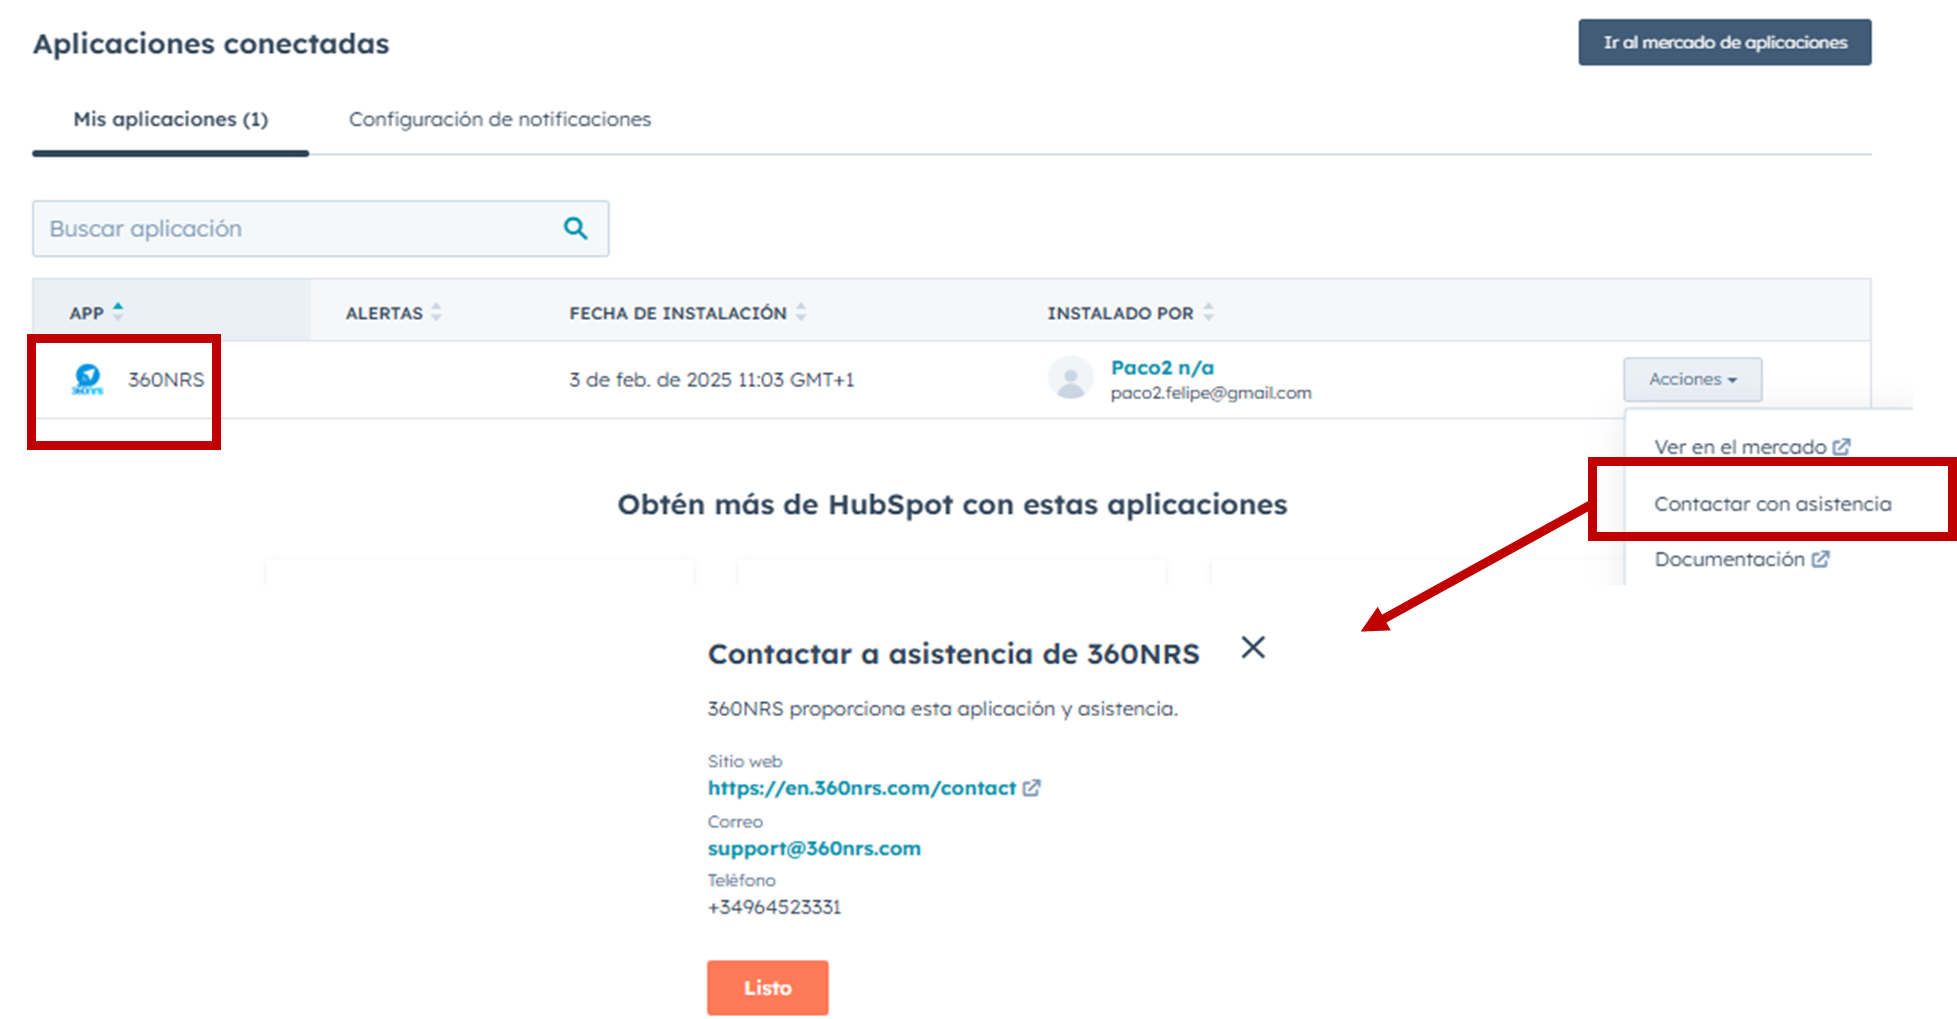
Task: Switch to Mis aplicaciones tab
Action: pos(171,120)
